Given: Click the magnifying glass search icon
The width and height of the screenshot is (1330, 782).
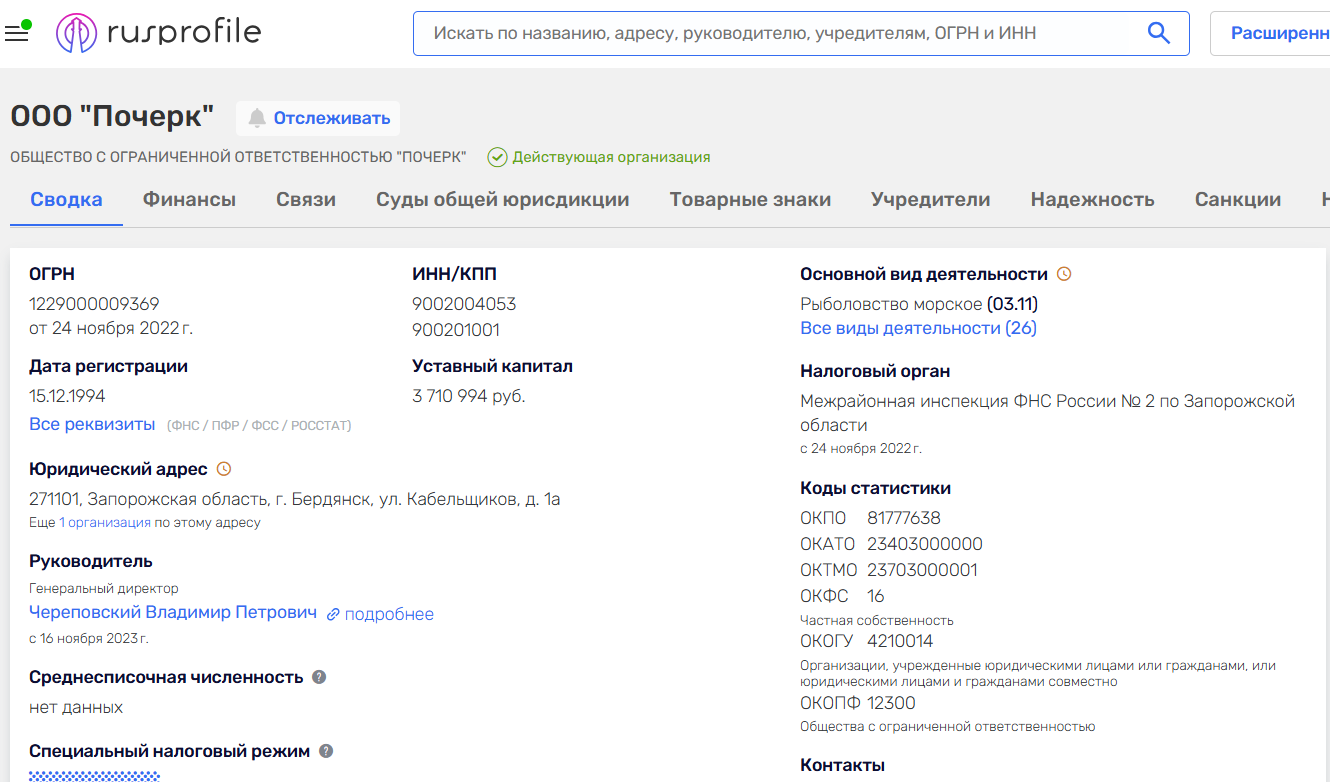Looking at the screenshot, I should point(1158,33).
